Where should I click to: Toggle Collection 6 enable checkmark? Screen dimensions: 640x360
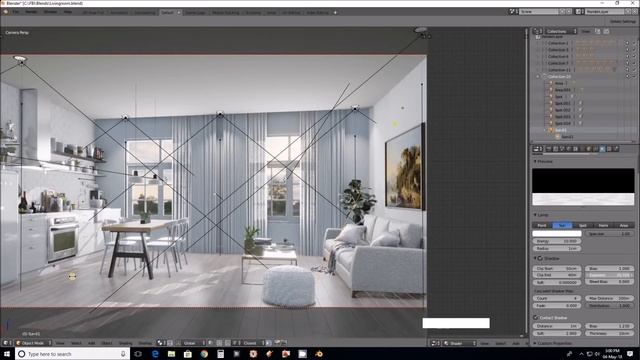(x=634, y=57)
